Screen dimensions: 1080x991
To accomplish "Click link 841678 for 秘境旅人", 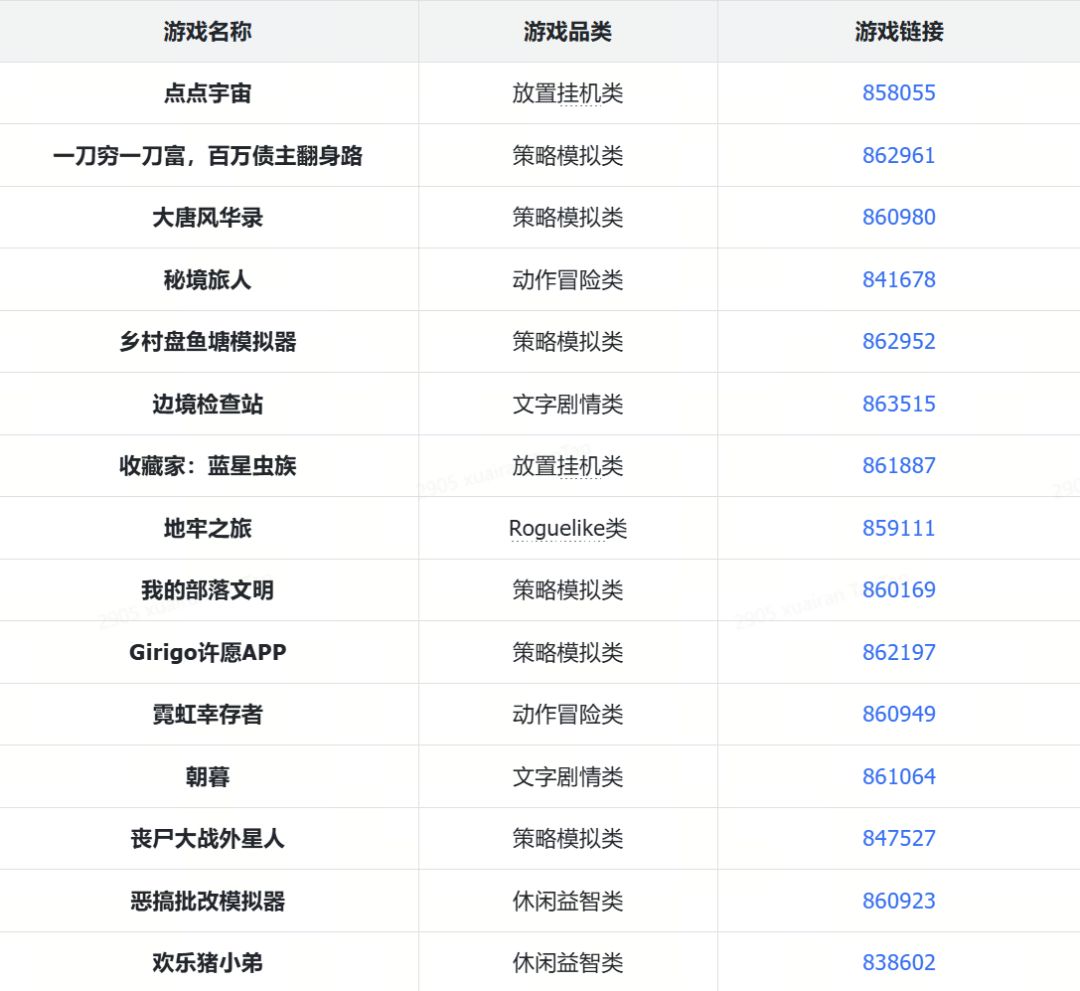I will [899, 280].
